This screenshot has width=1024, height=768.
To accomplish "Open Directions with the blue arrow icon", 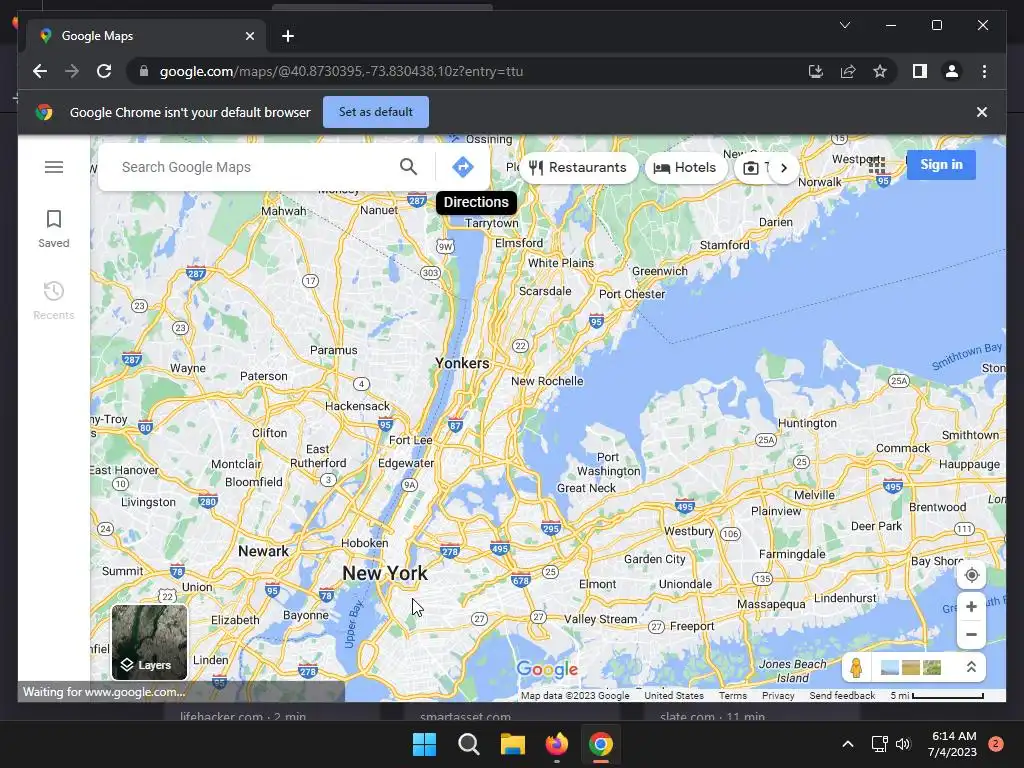I will pos(462,167).
